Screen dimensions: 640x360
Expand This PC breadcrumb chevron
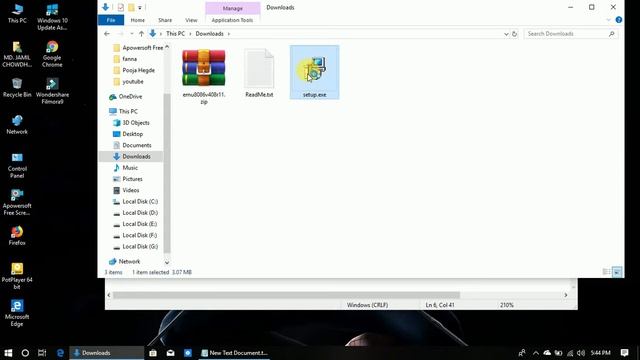pyautogui.click(x=190, y=34)
